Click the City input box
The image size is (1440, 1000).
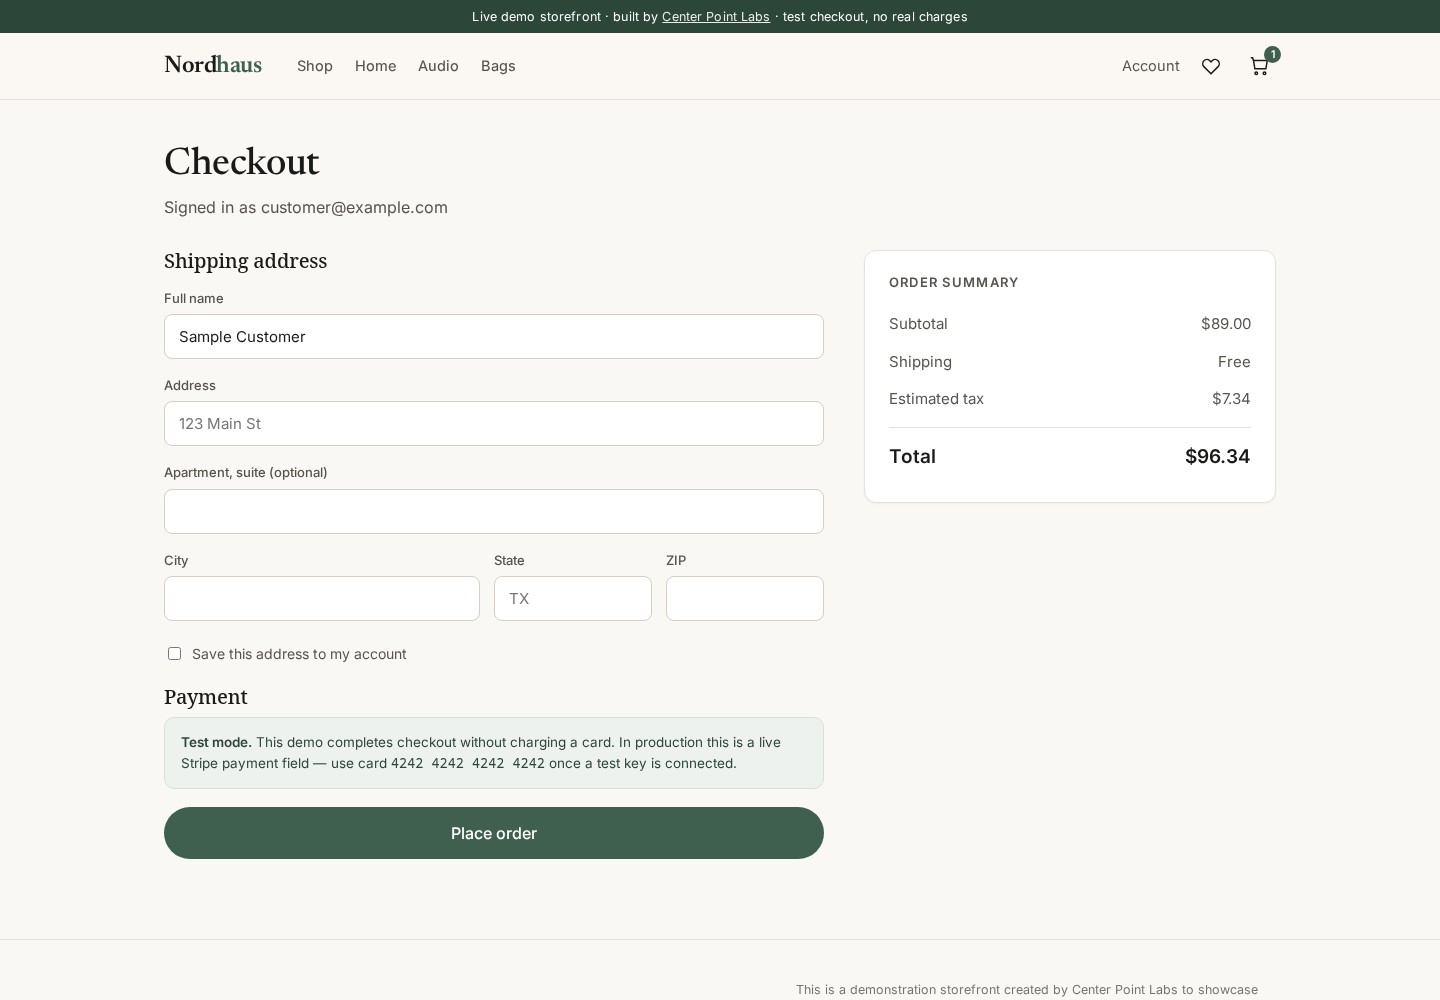click(322, 598)
